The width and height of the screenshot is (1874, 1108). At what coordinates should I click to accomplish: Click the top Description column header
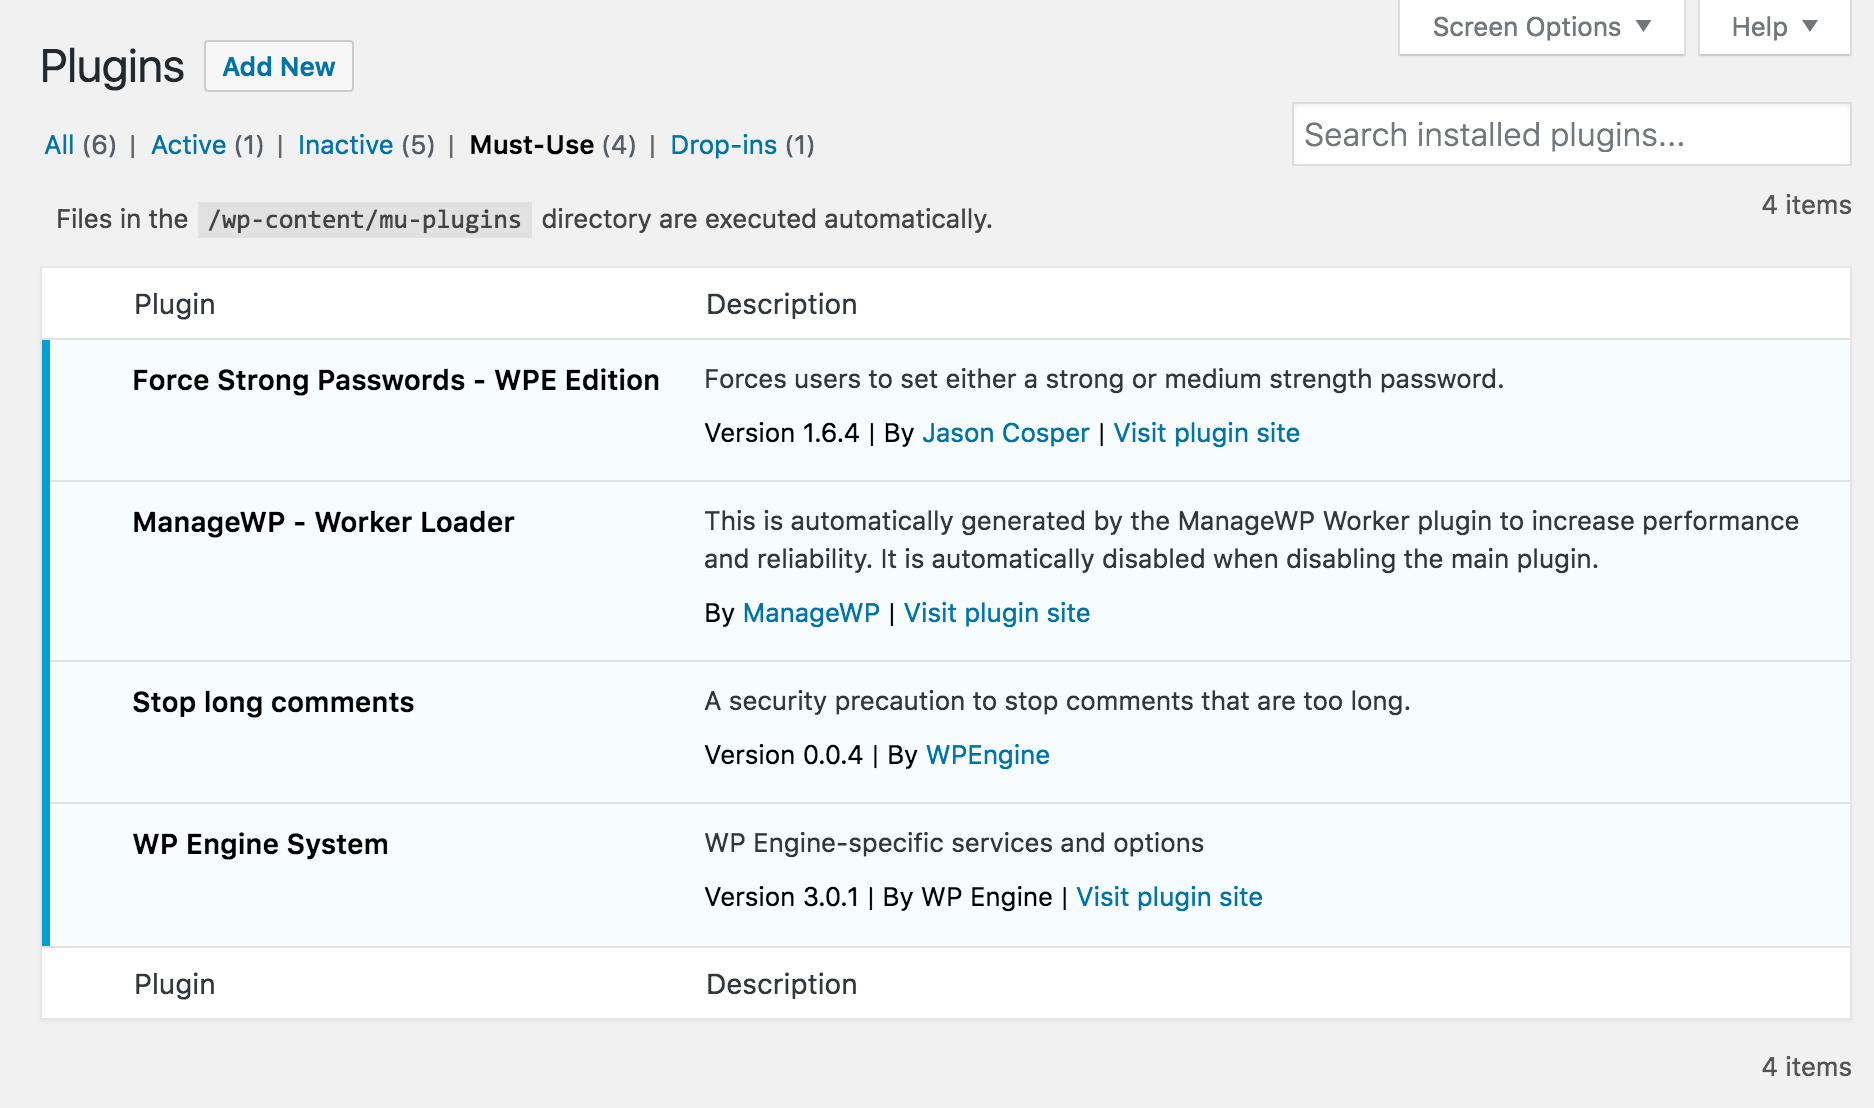(x=781, y=304)
